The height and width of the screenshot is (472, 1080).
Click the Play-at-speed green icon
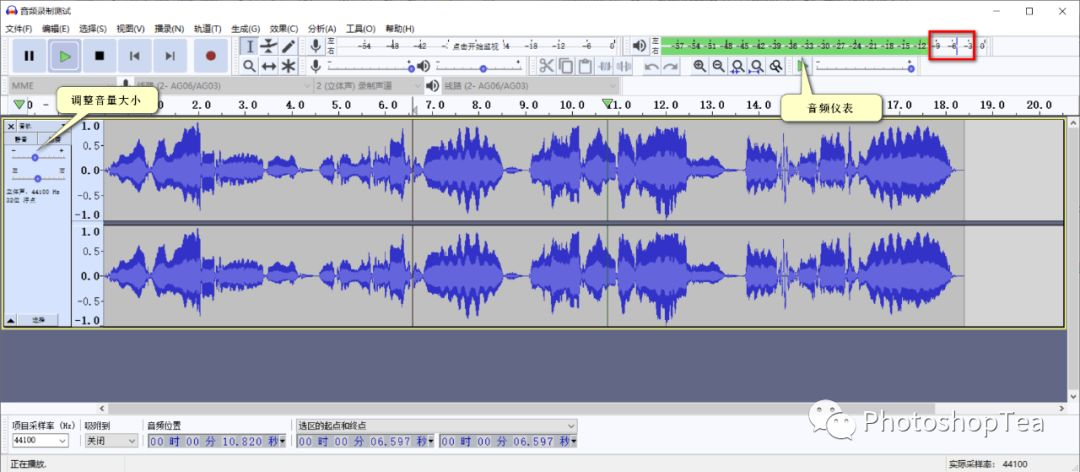click(x=803, y=66)
